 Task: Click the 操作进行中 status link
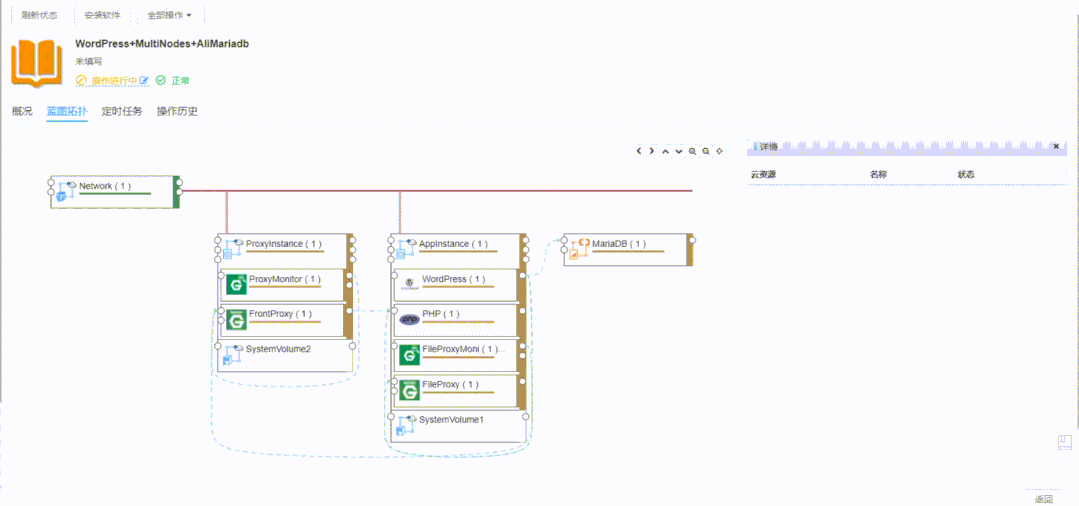pos(115,81)
